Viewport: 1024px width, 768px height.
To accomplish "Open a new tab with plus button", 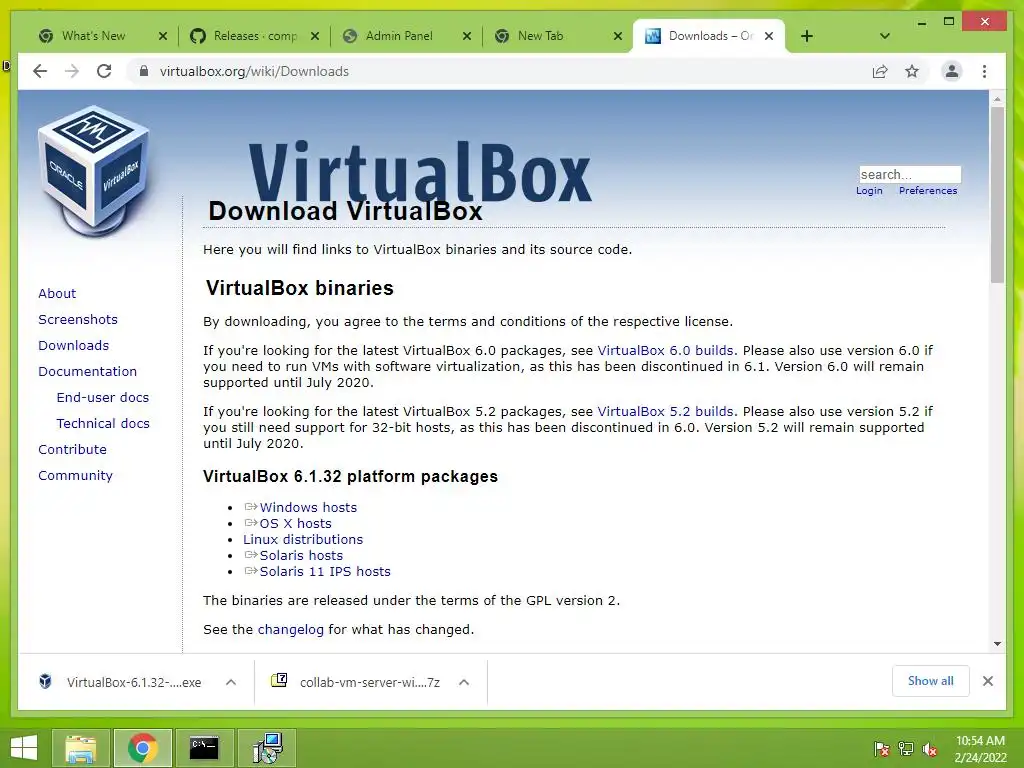I will click(807, 36).
